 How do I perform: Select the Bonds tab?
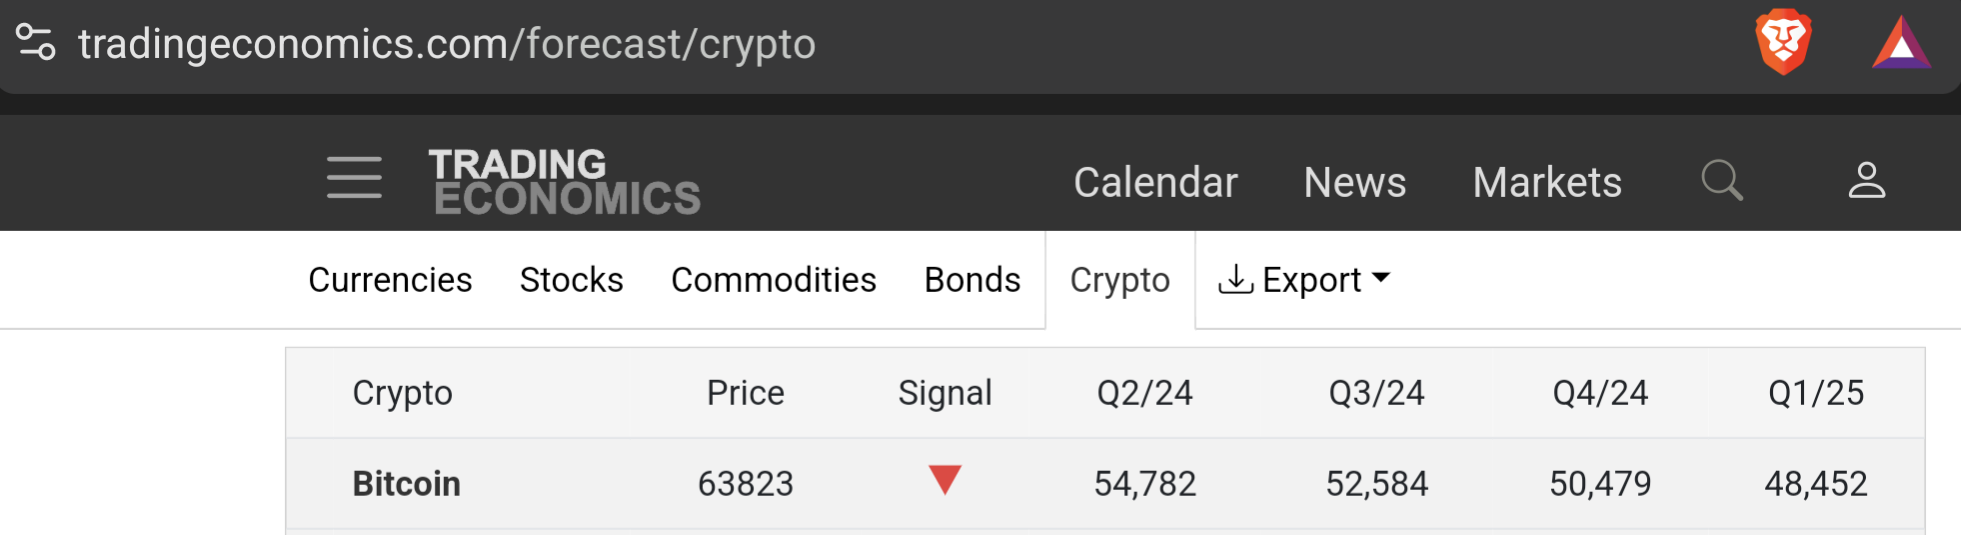coord(972,280)
